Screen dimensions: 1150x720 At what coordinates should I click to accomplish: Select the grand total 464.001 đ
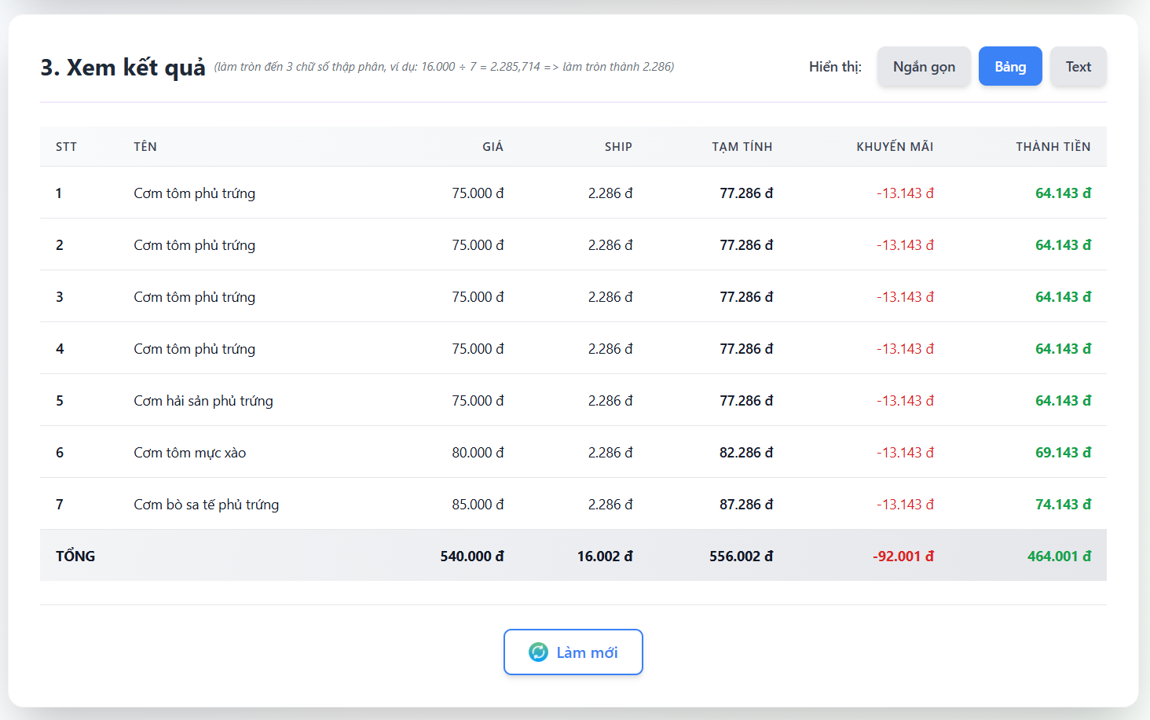[1058, 556]
